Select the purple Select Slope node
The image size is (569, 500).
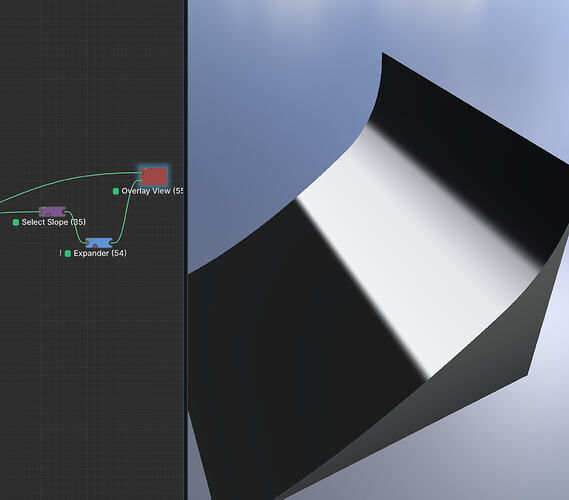point(52,212)
